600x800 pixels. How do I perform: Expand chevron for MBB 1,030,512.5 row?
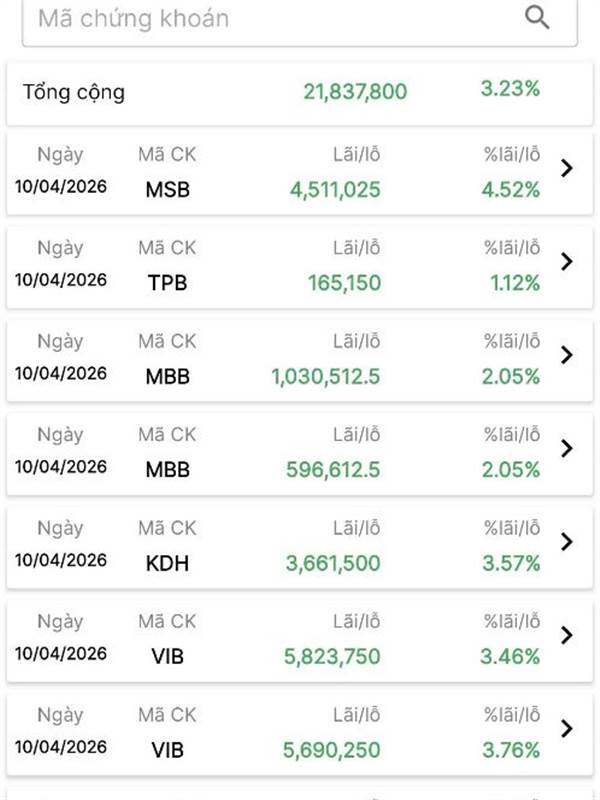click(x=567, y=355)
